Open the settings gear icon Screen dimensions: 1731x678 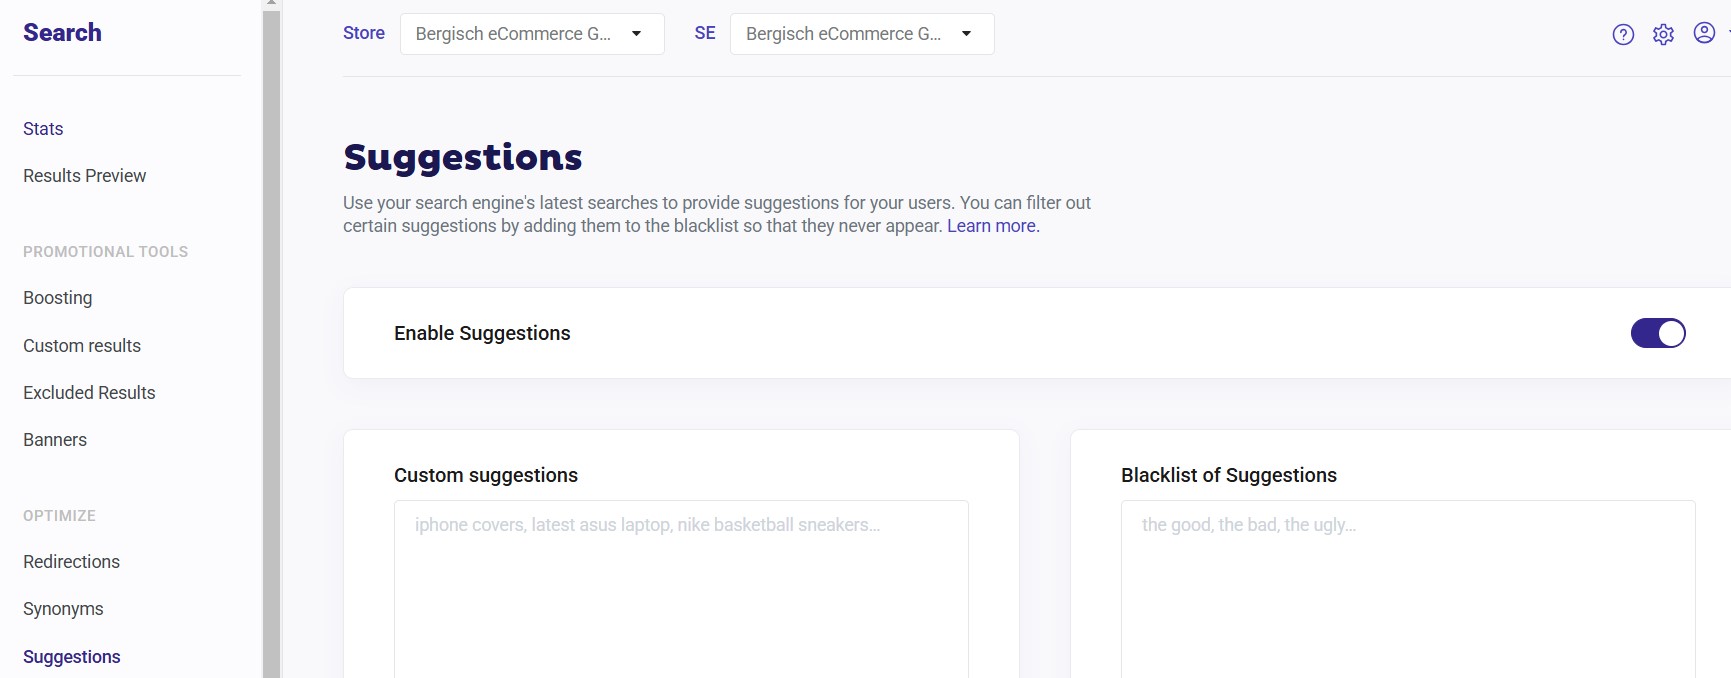click(1663, 35)
